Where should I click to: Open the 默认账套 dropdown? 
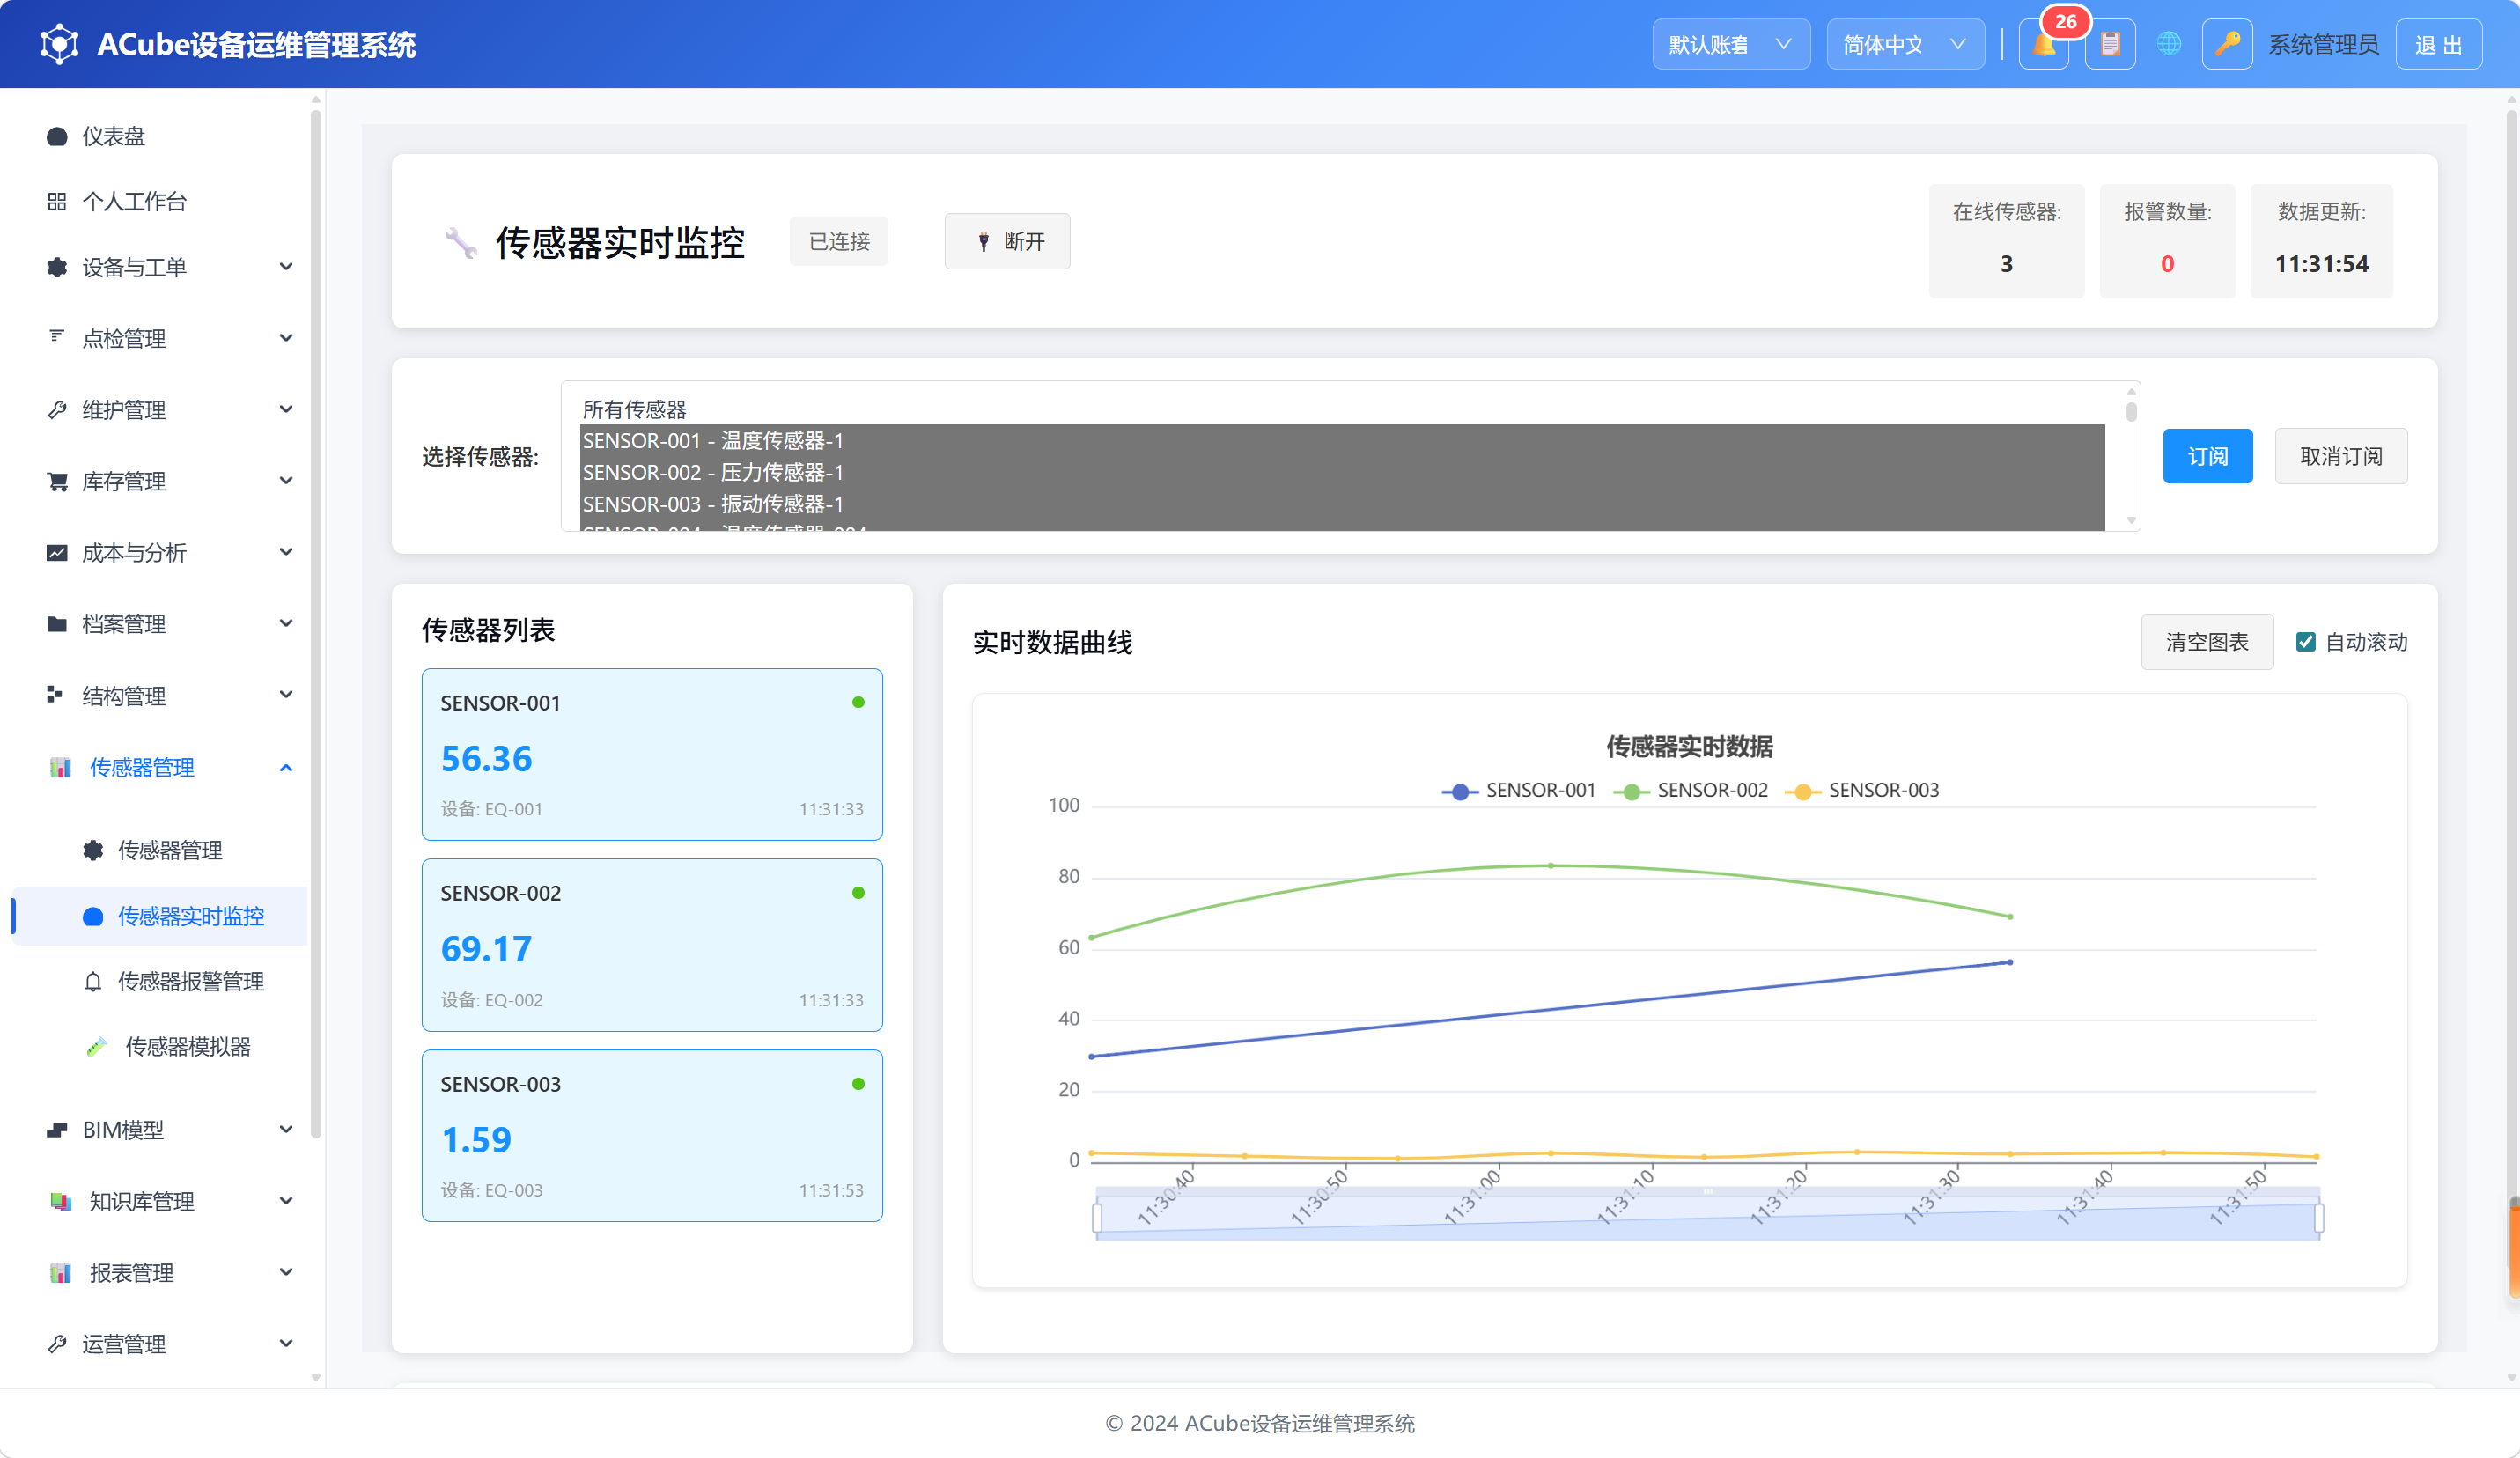click(1731, 45)
